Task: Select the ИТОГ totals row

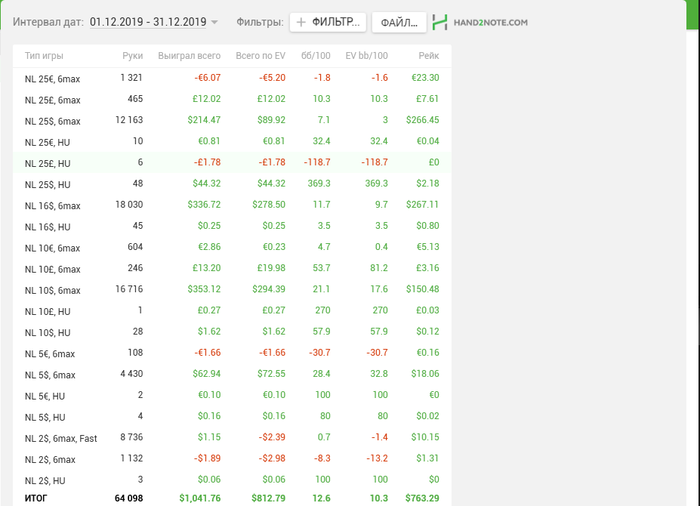Action: (232, 498)
